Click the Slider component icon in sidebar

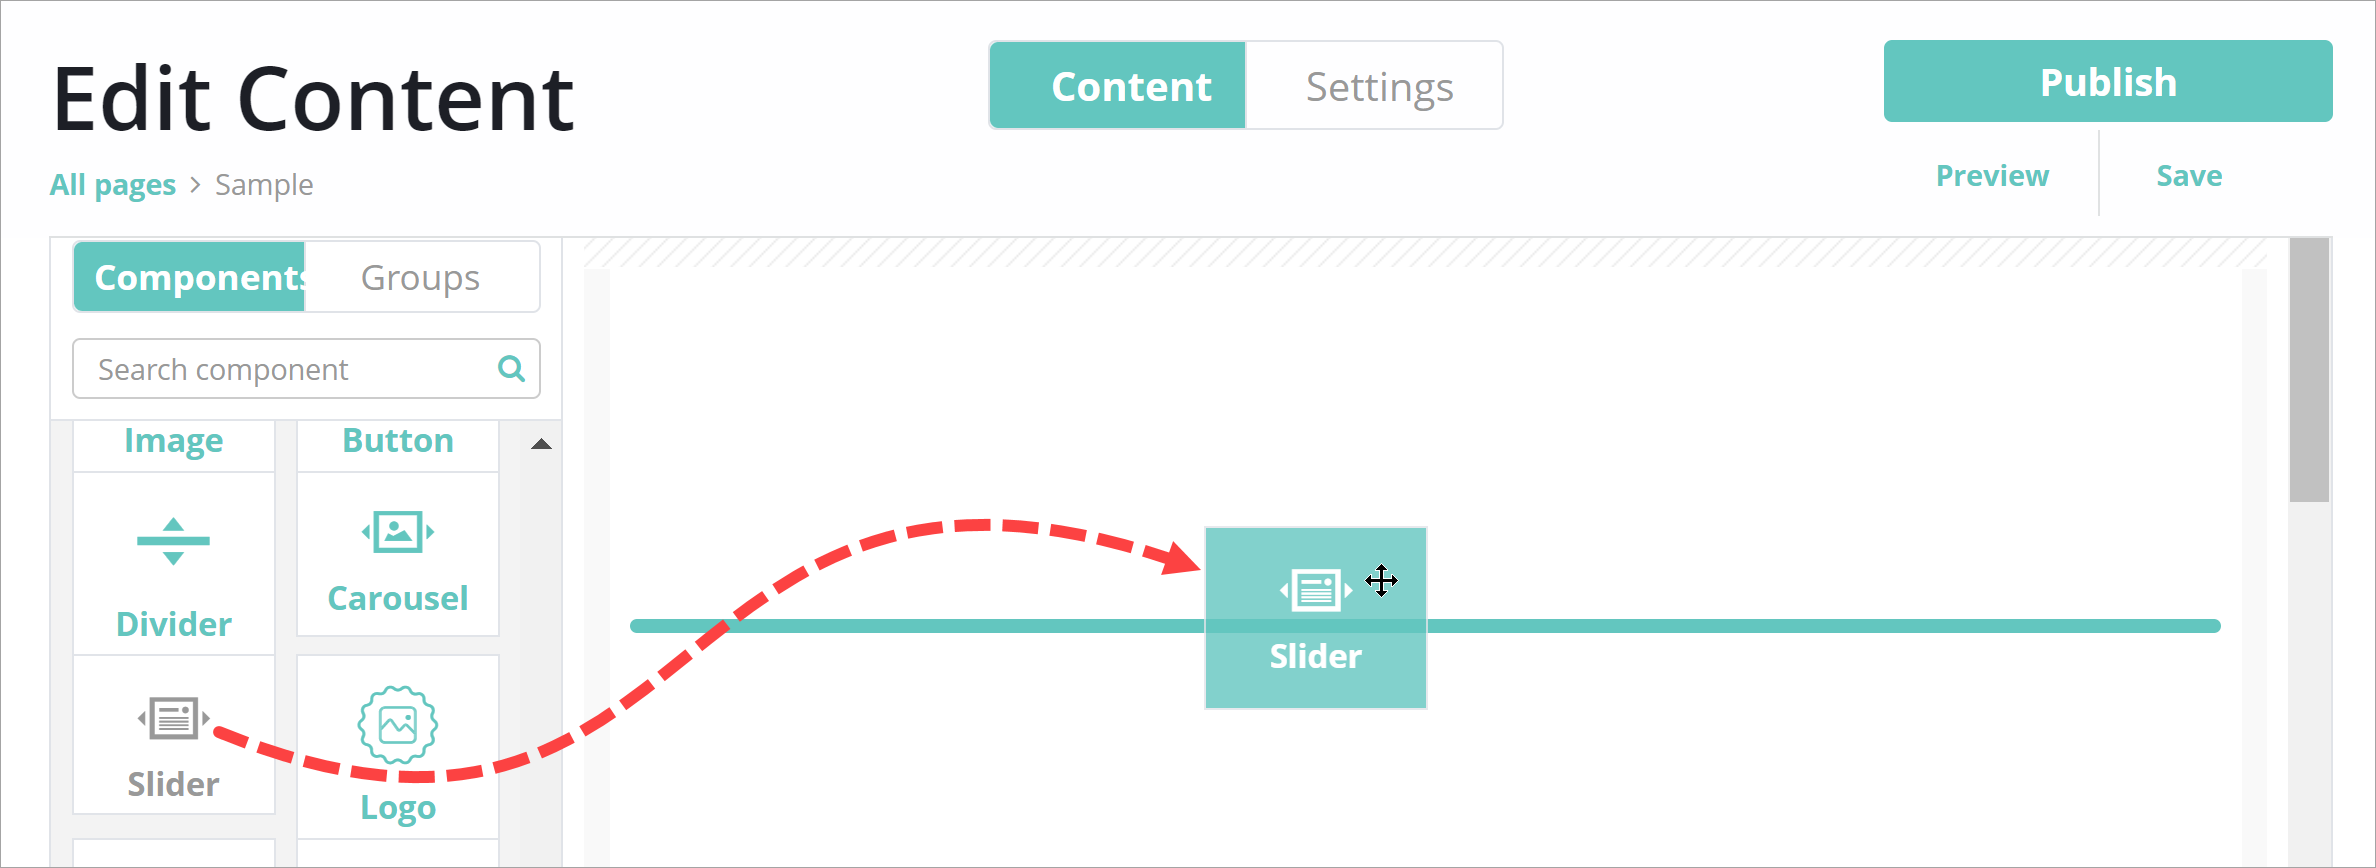(x=173, y=718)
